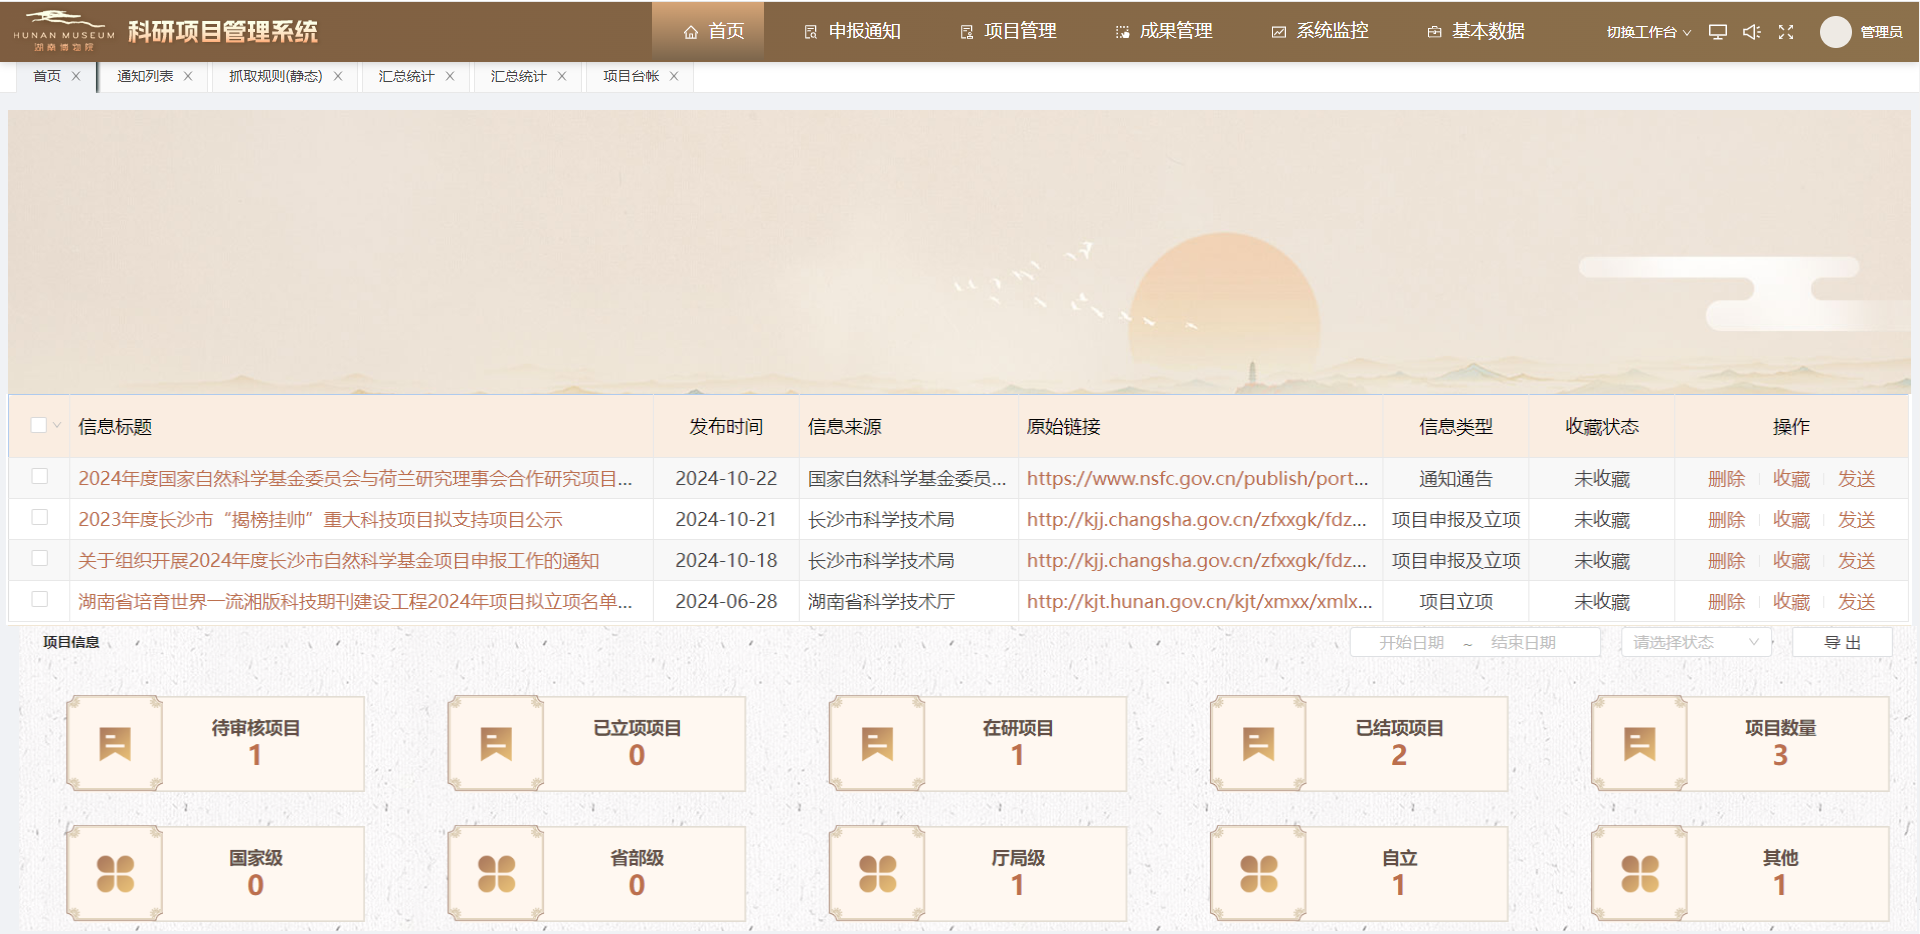The image size is (1920, 934).
Task: Click the clover icon of 其他 card
Action: 1640,874
